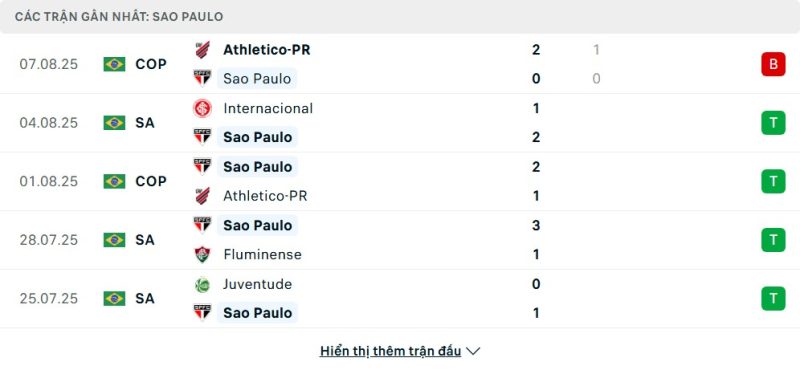Viewport: 800px width, 374px height.
Task: Click the SA competition label on 28.07.25
Action: (x=145, y=240)
